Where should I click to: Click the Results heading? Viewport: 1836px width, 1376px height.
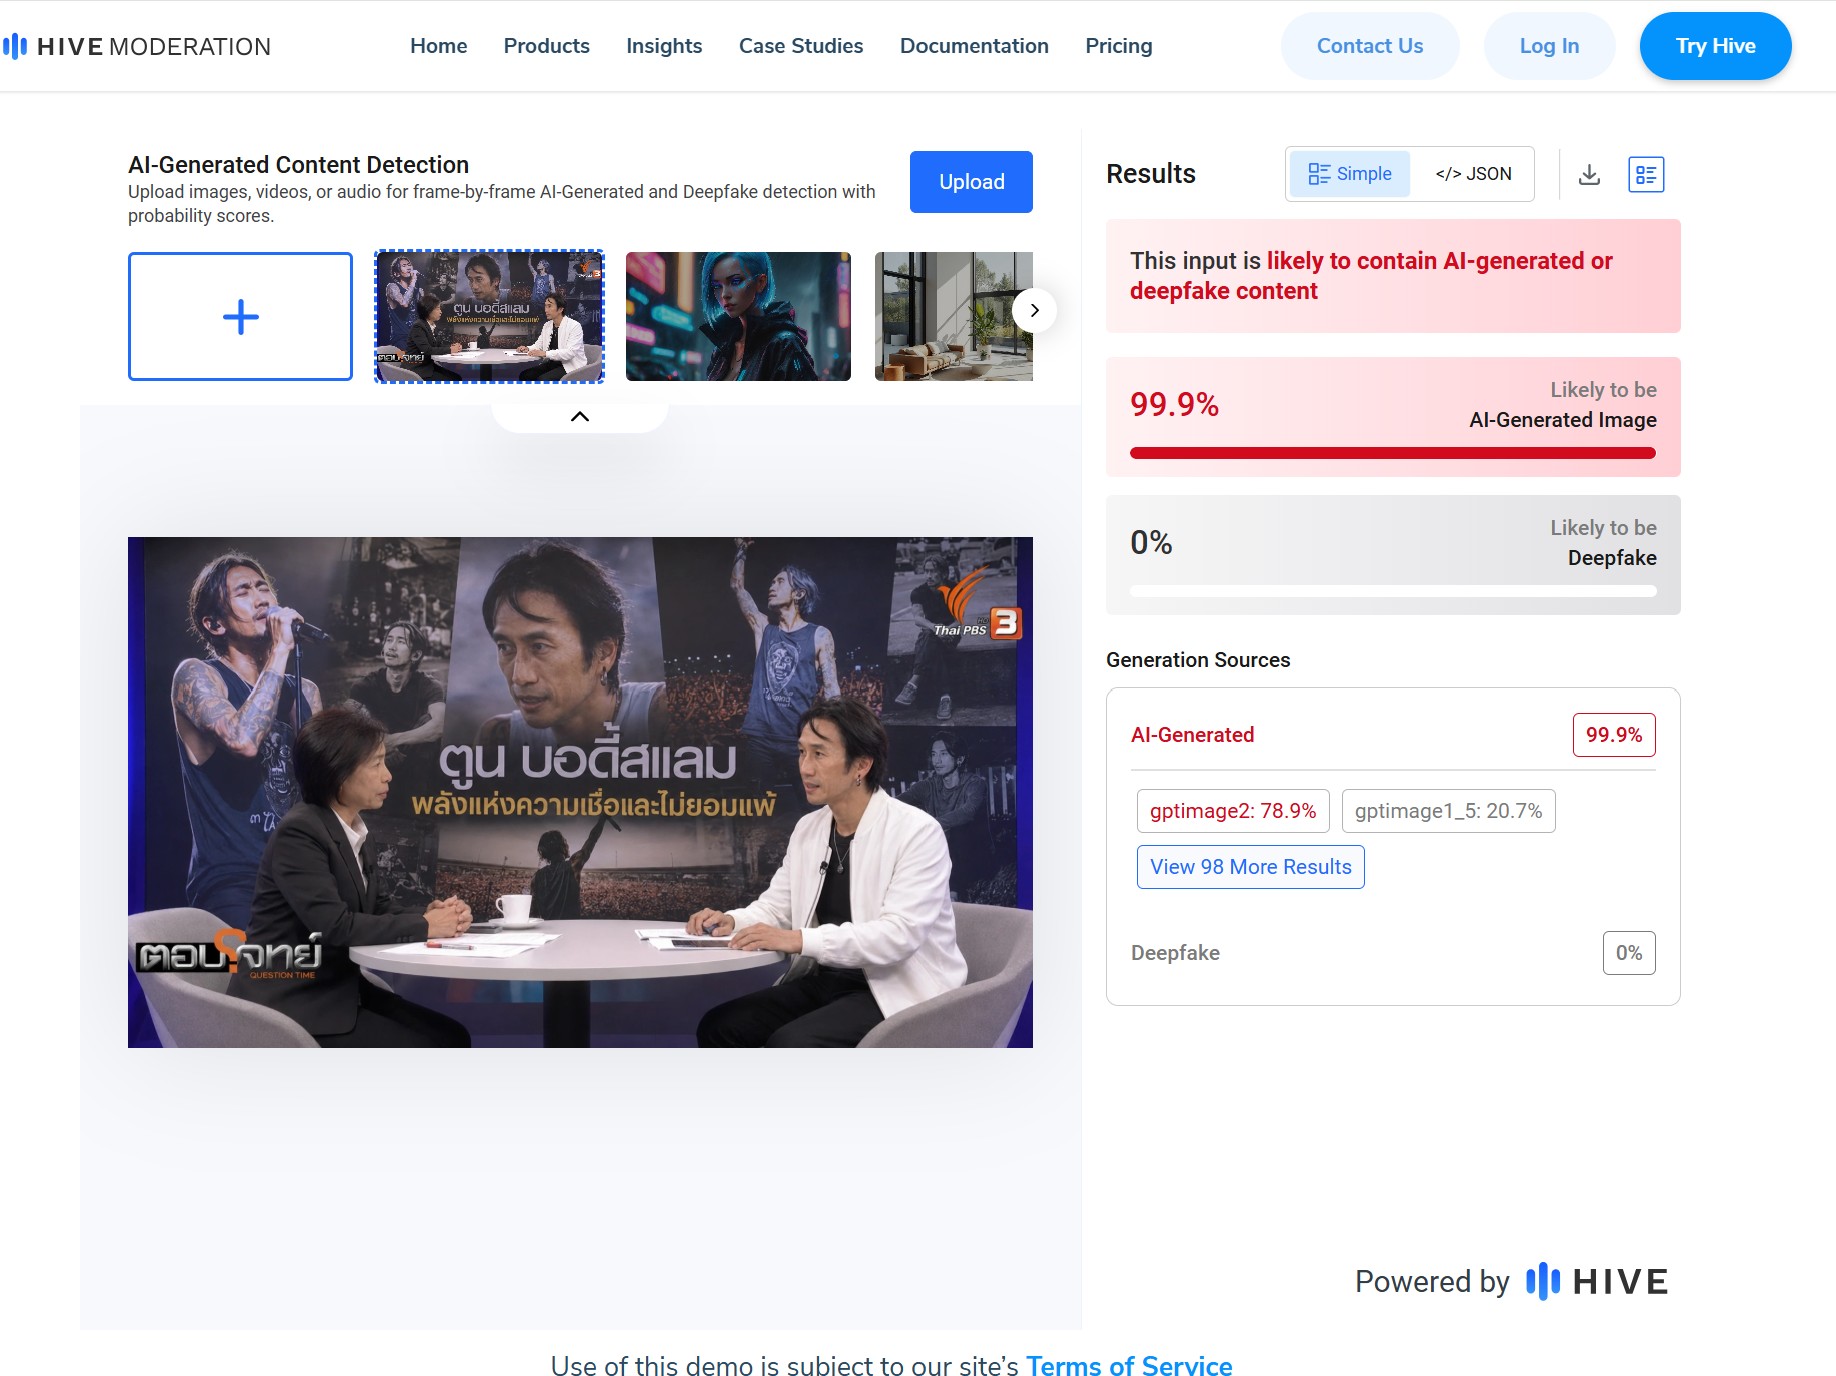(x=1151, y=174)
